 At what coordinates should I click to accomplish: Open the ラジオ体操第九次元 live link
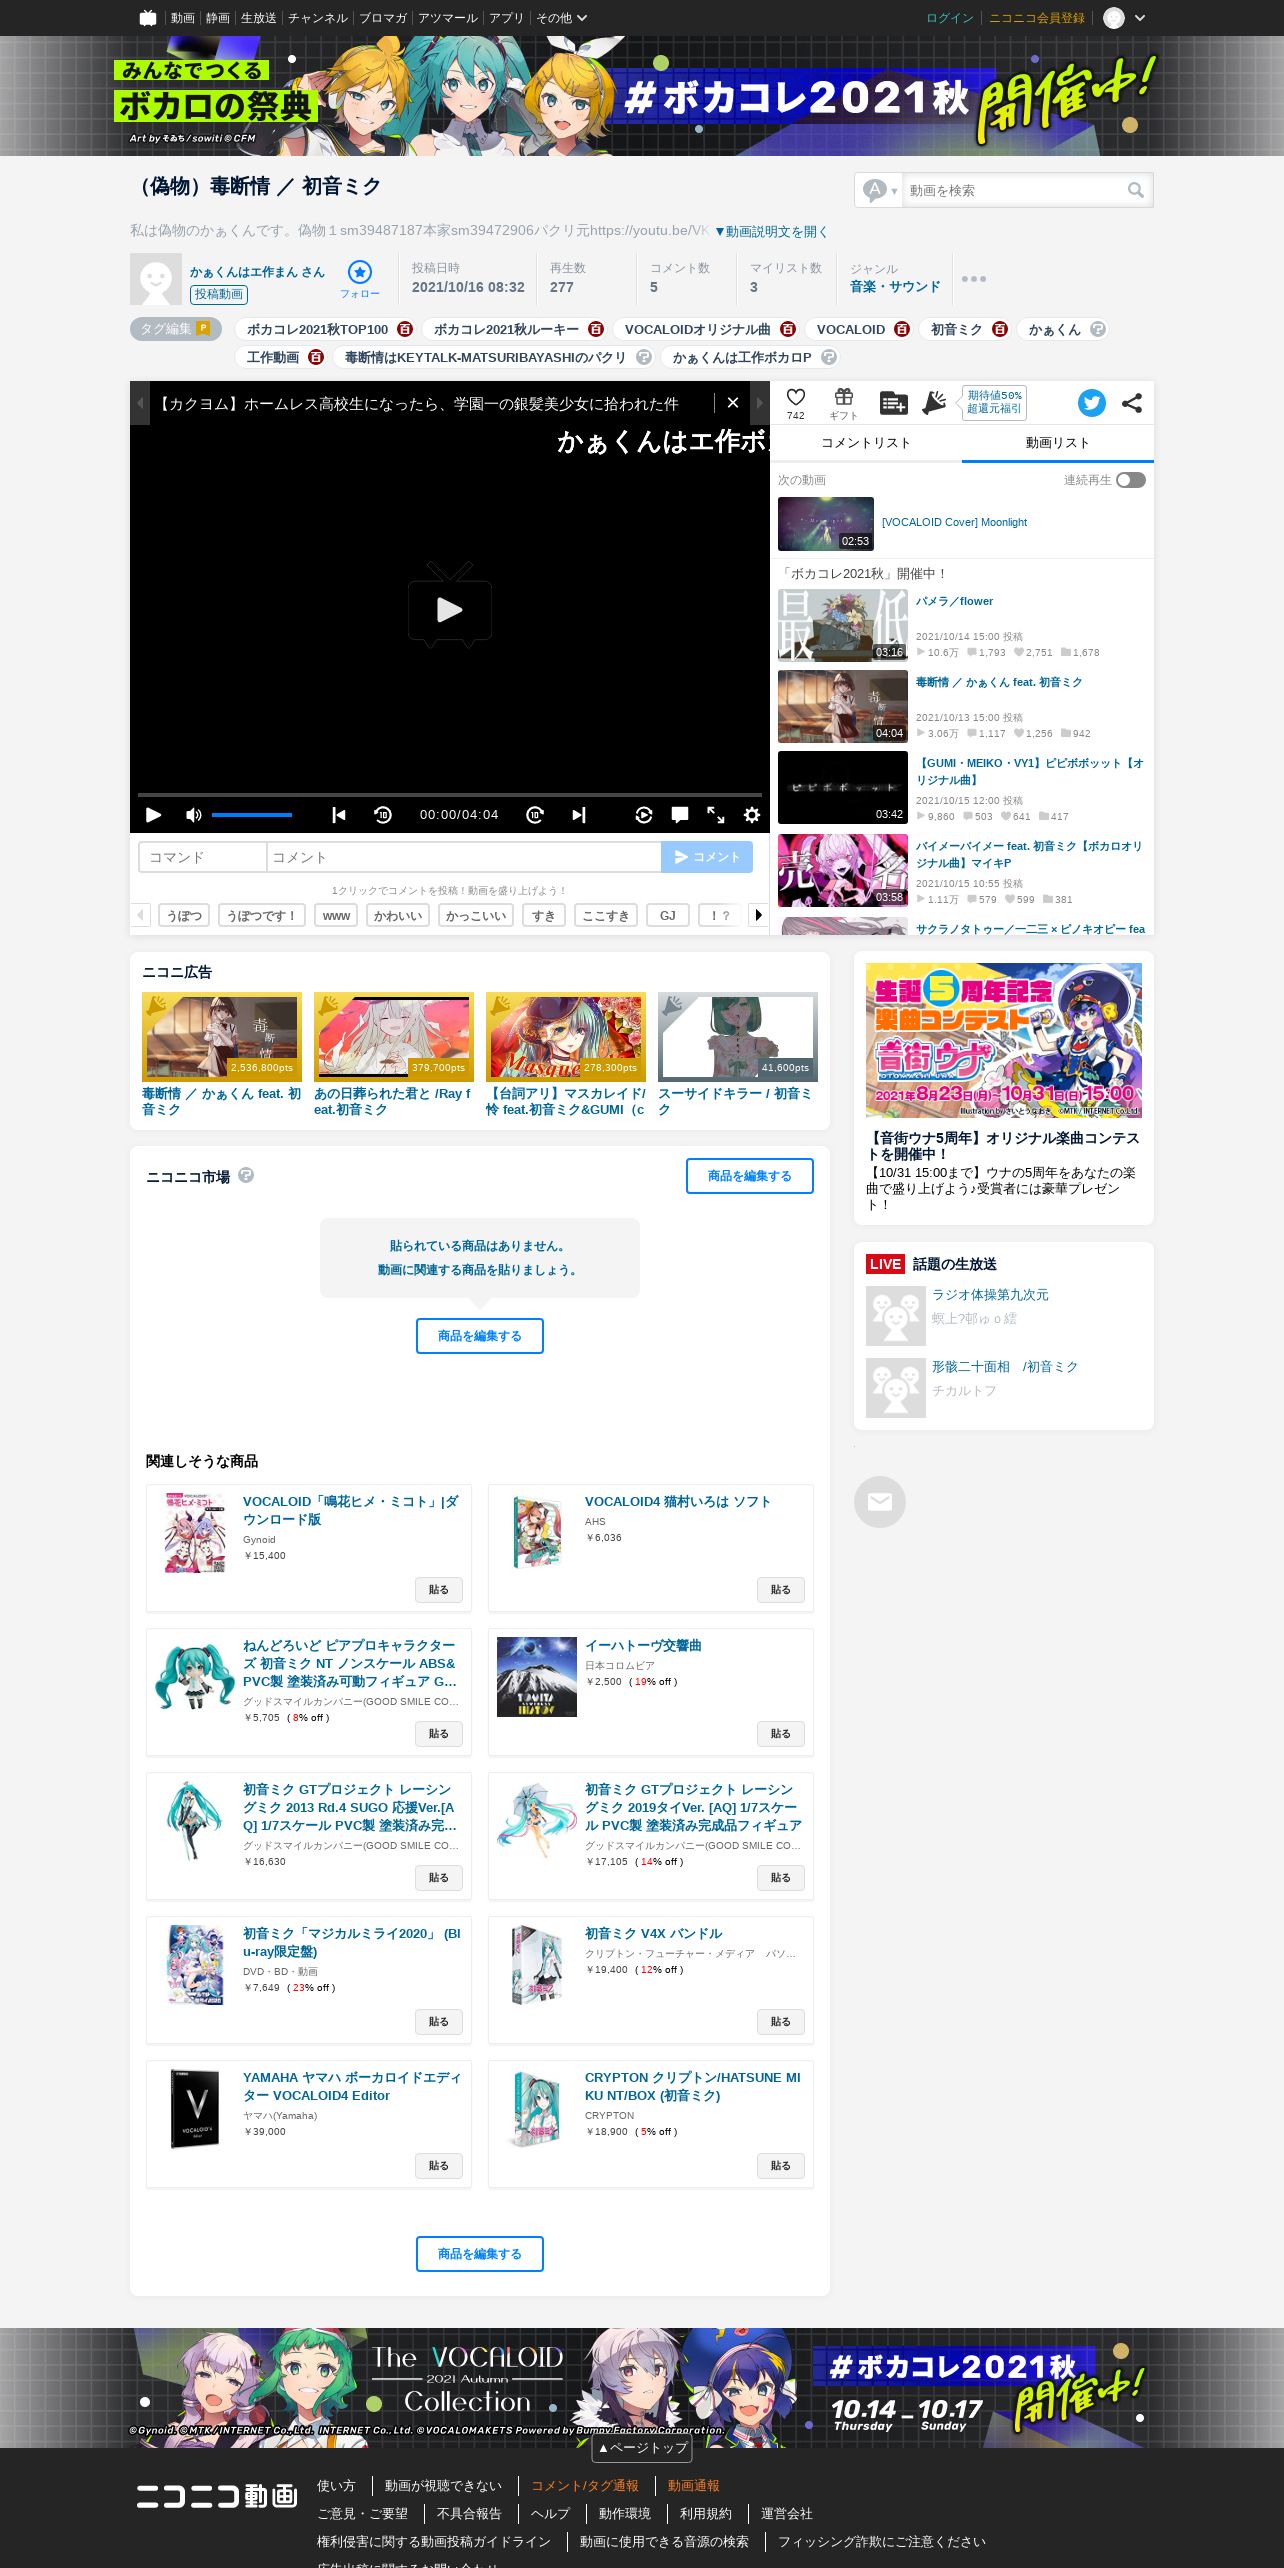990,1294
